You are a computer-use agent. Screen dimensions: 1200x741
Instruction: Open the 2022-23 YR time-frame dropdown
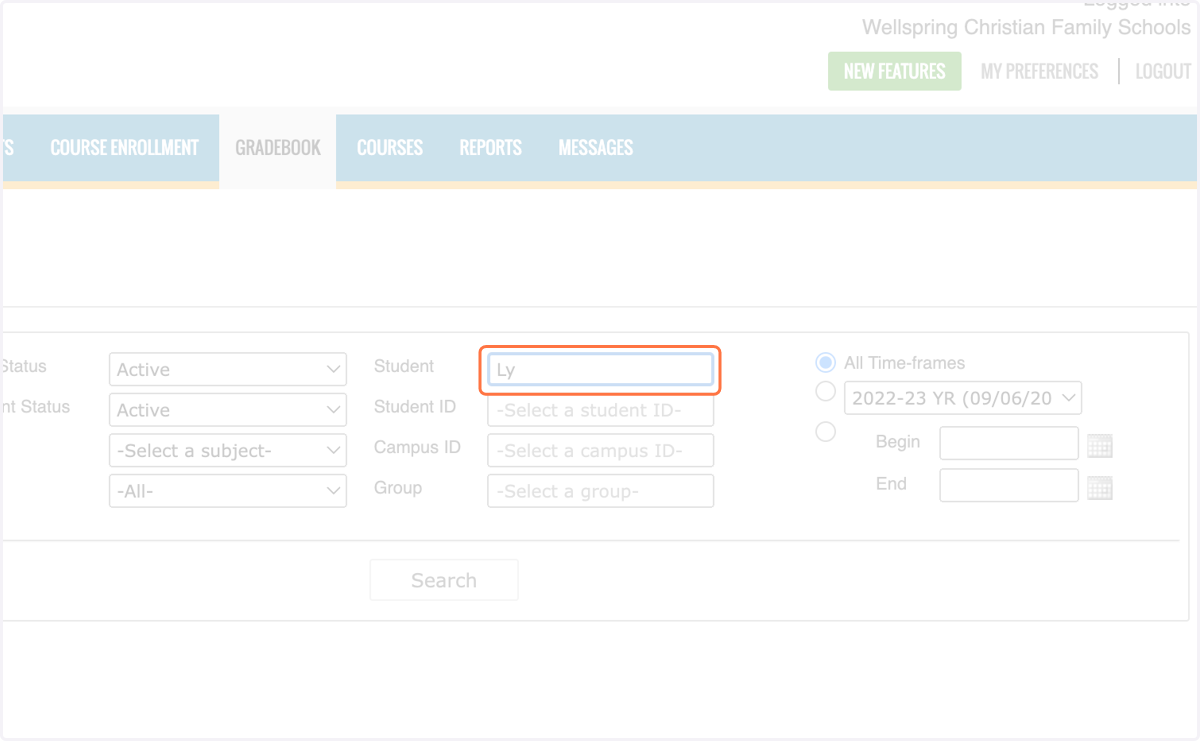[x=963, y=398]
